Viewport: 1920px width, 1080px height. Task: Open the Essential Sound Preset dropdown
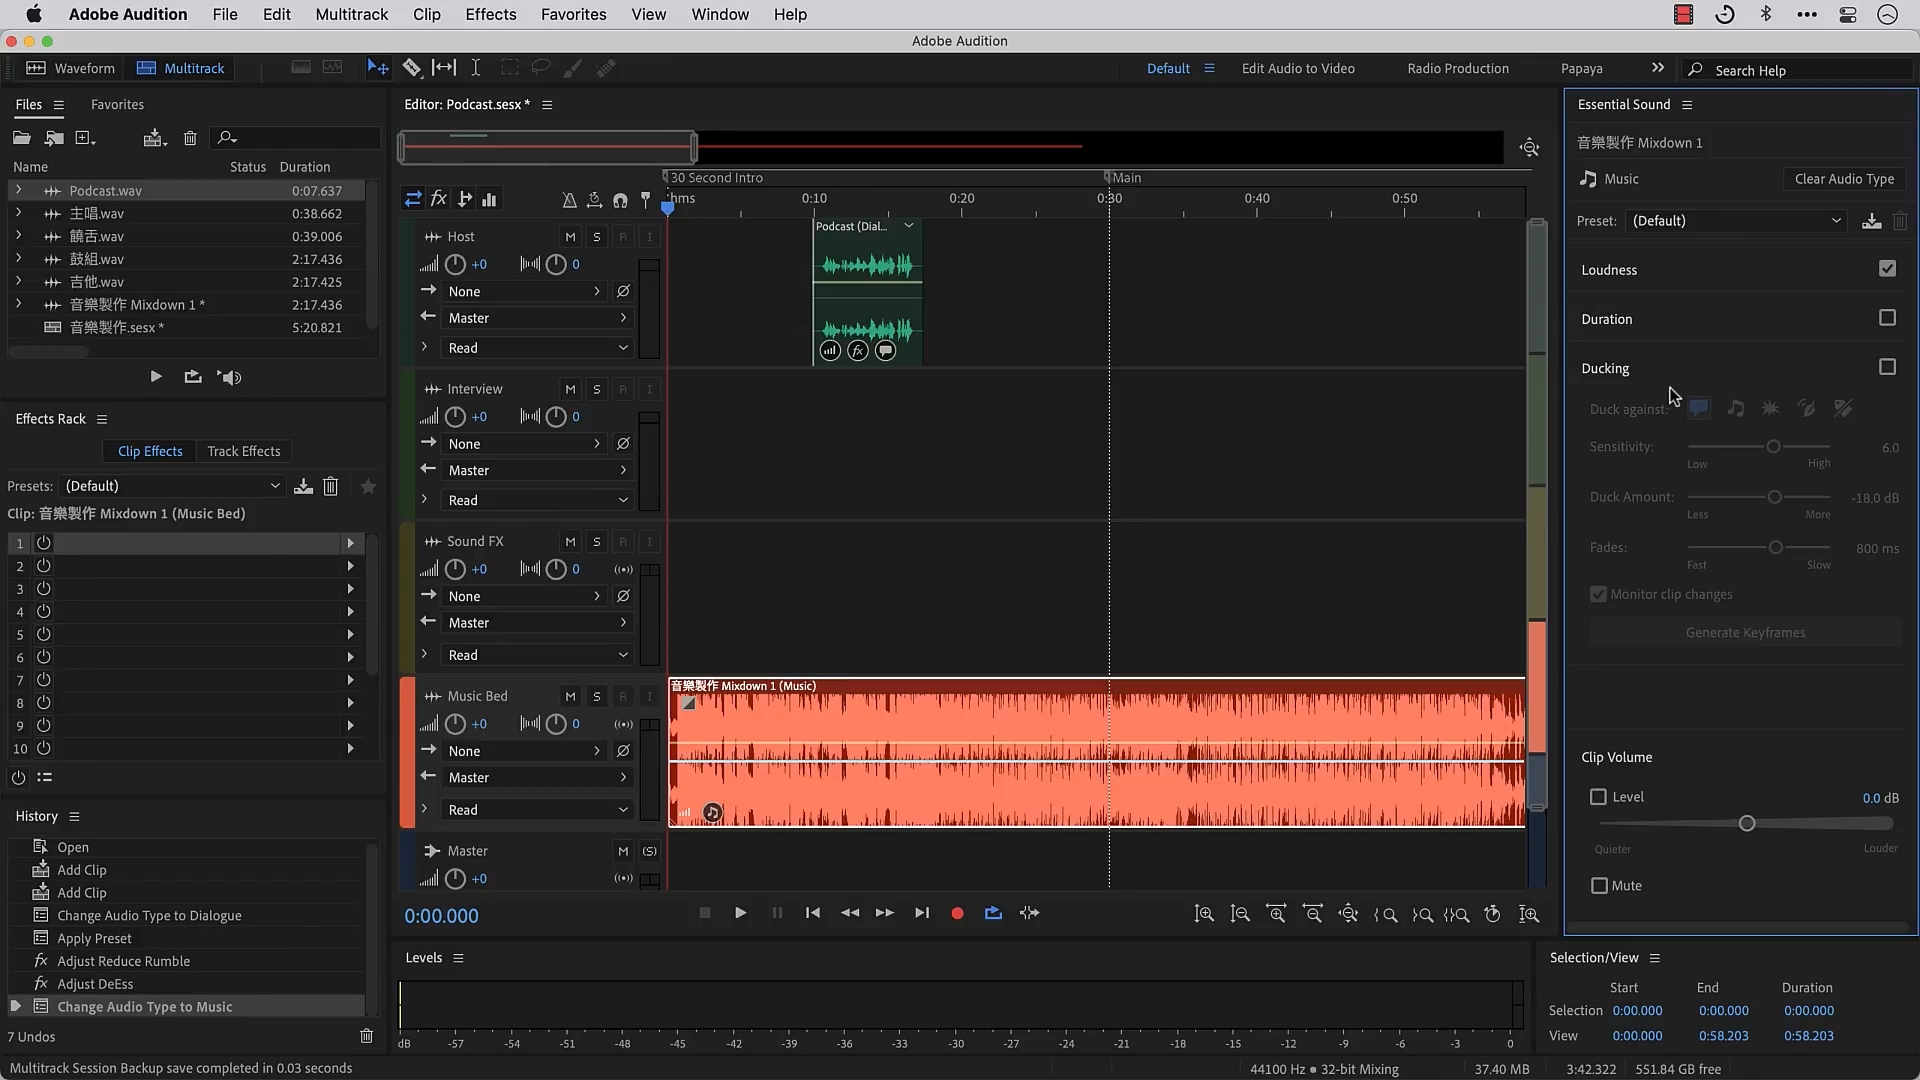[x=1737, y=221]
